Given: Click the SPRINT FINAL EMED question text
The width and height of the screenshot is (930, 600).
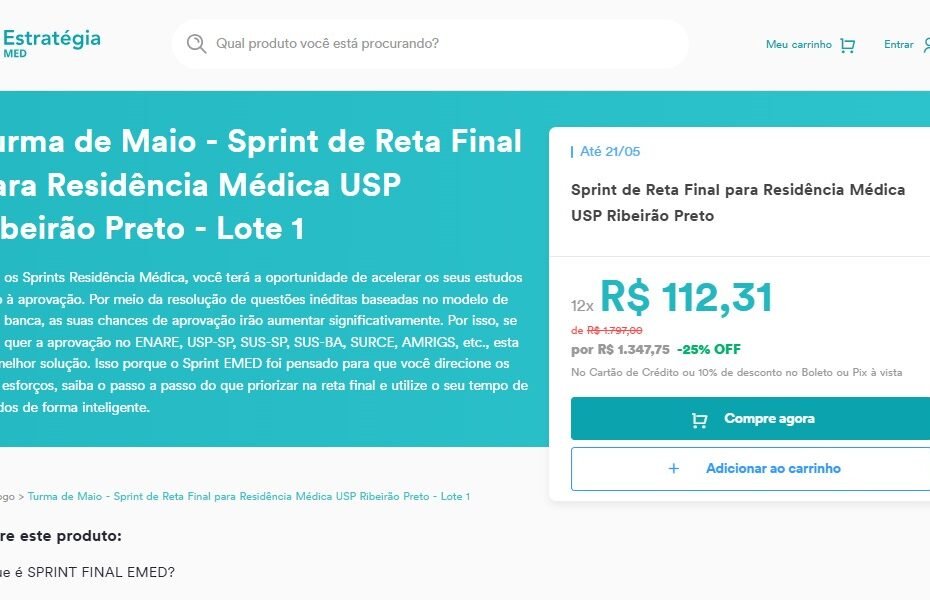Looking at the screenshot, I should pos(88,572).
